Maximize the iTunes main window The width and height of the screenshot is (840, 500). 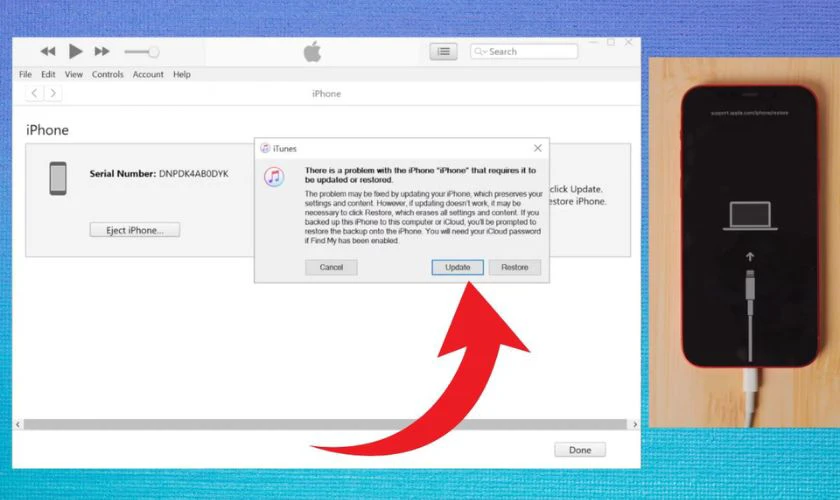click(x=611, y=42)
